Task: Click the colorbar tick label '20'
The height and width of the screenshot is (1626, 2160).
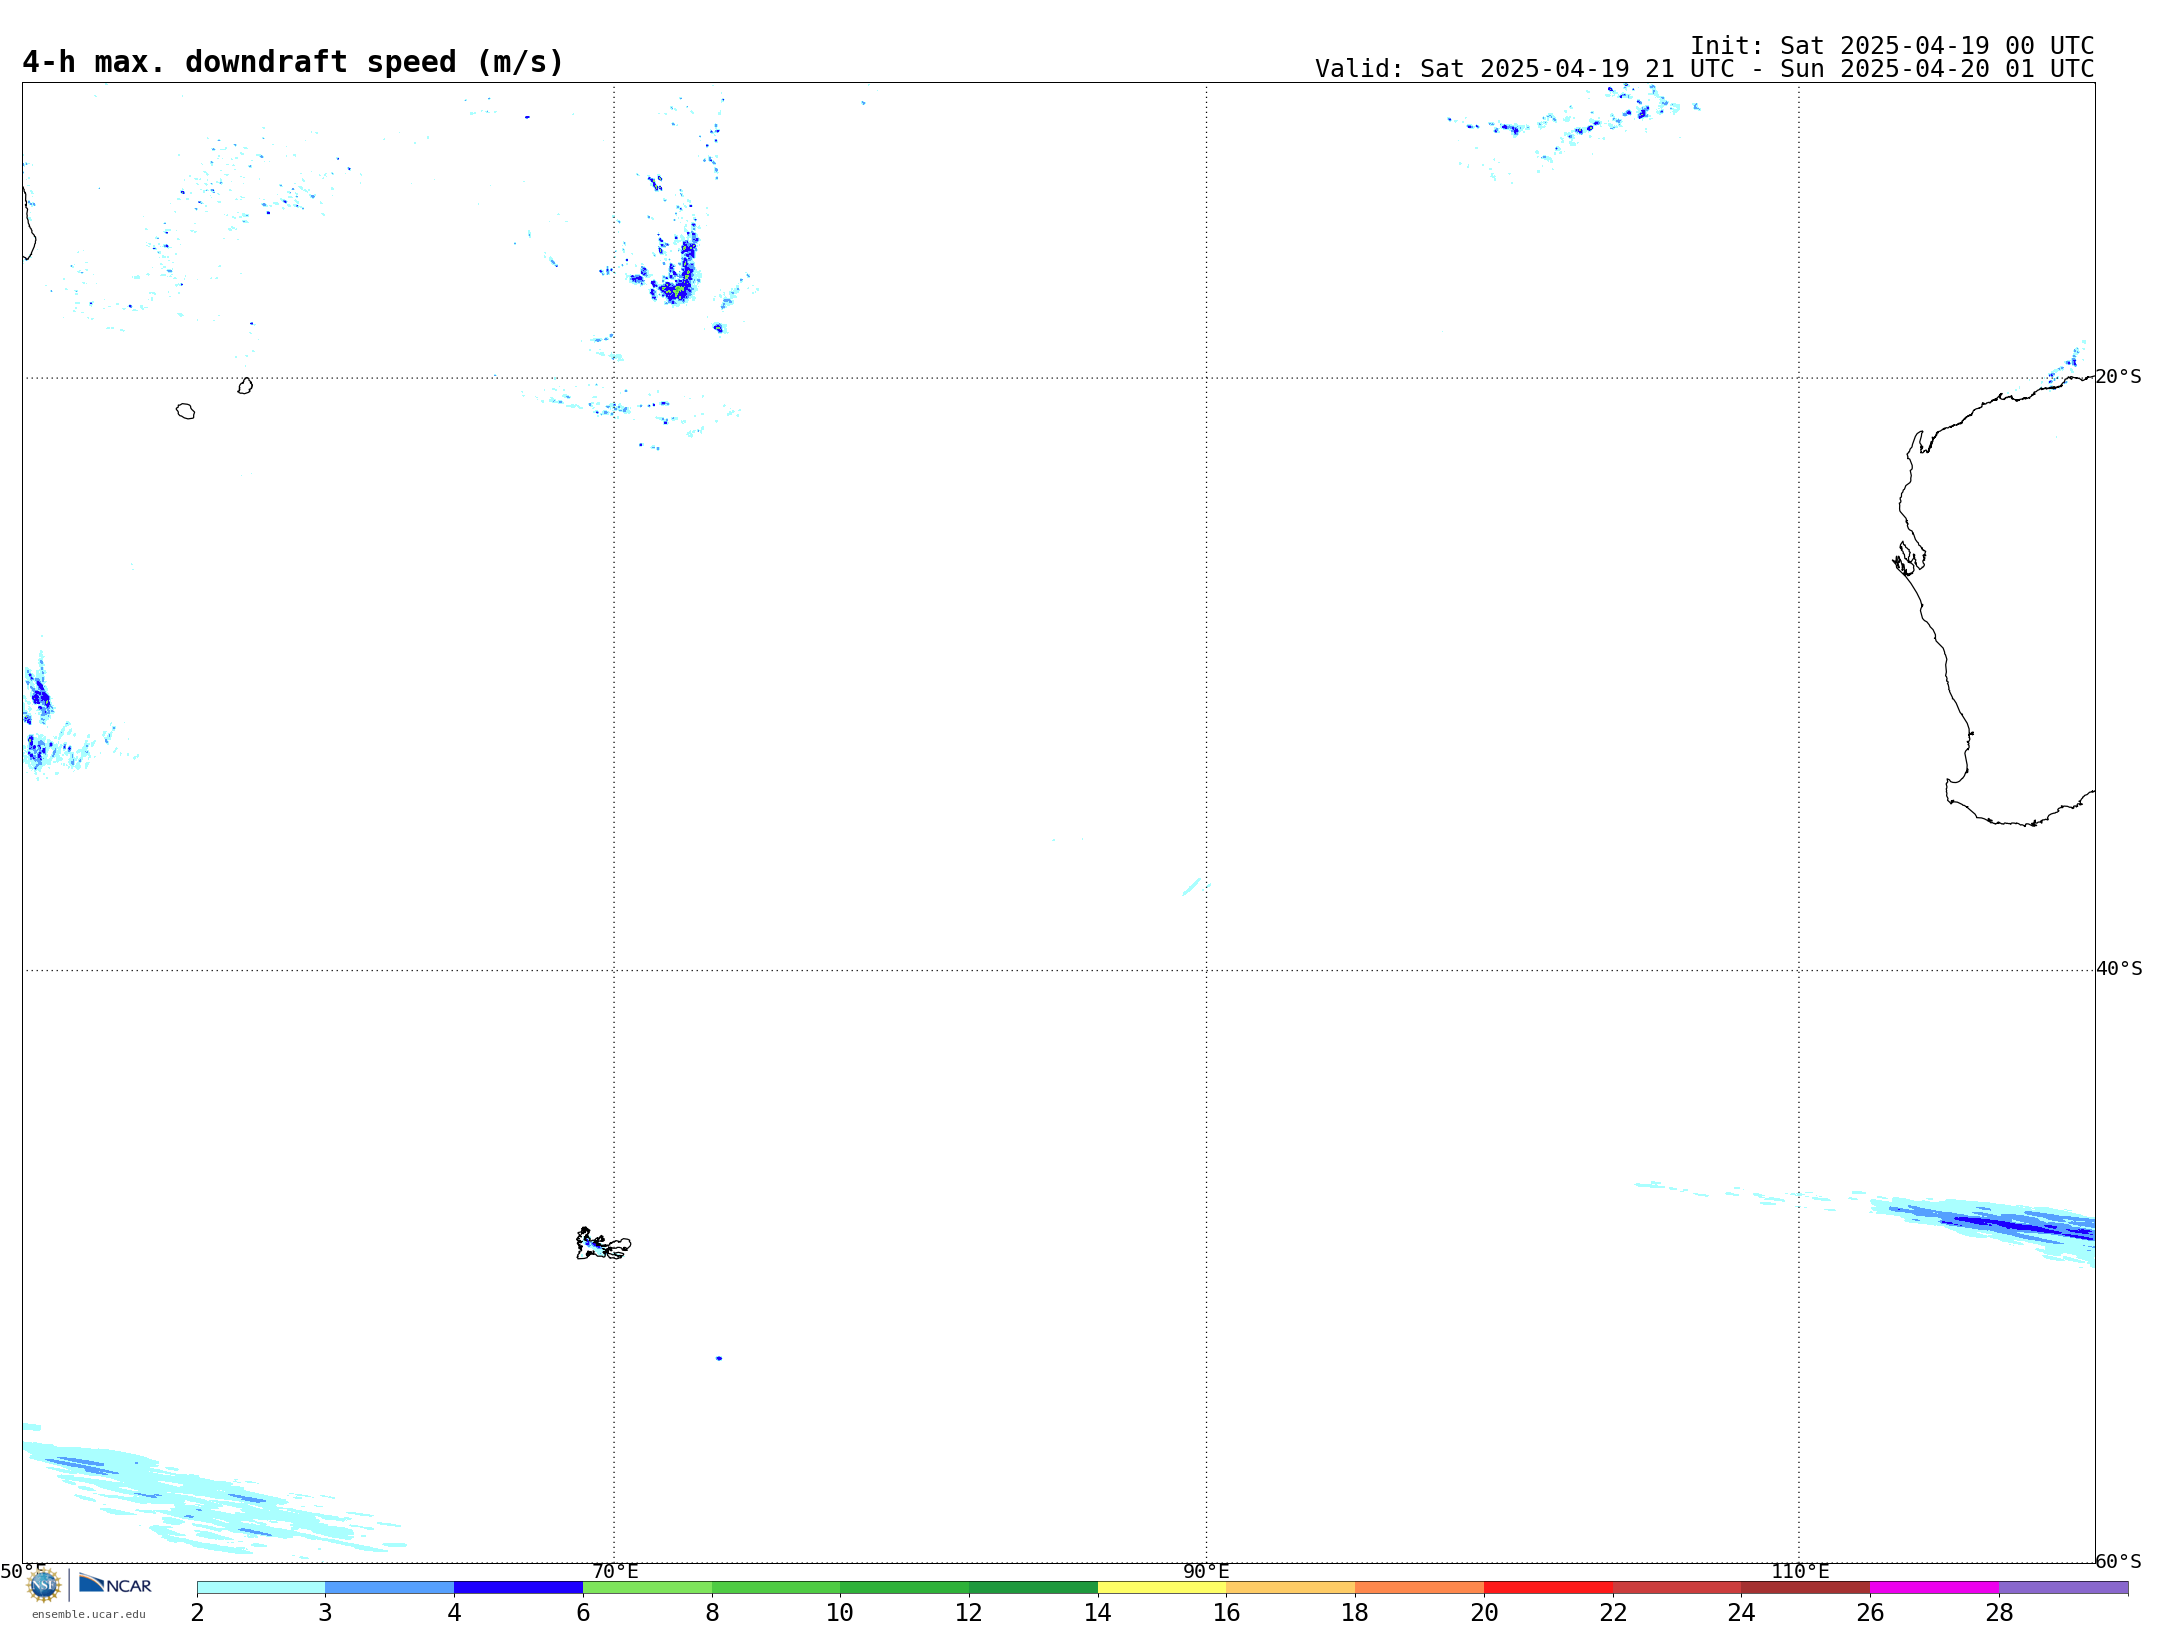Action: coord(1484,1613)
